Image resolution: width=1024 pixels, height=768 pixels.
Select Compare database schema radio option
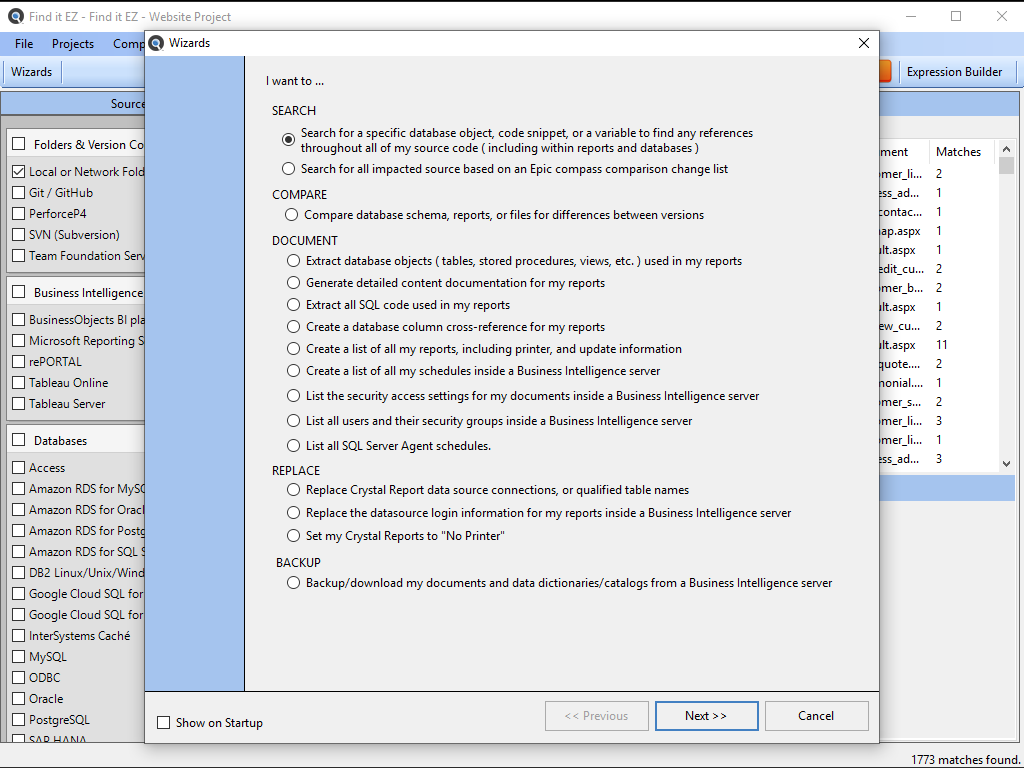pyautogui.click(x=292, y=215)
